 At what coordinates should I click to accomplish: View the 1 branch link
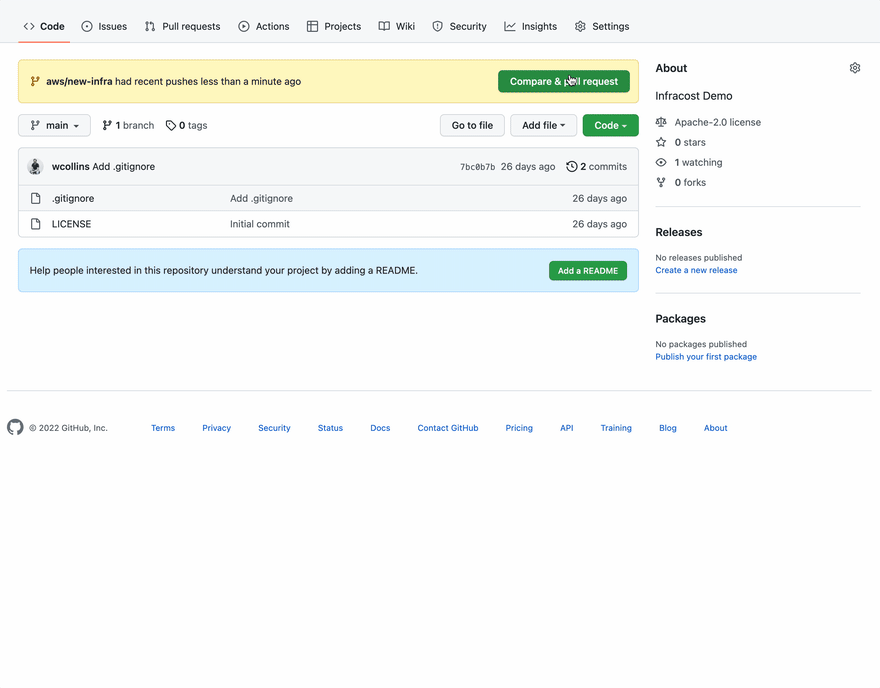pos(128,125)
